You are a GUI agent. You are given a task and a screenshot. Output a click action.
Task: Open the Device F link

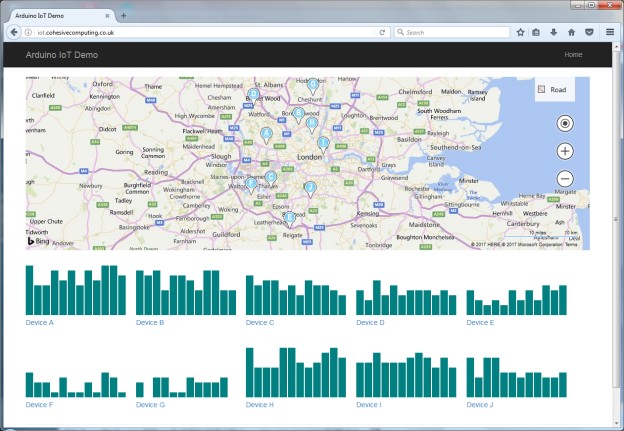pyautogui.click(x=39, y=405)
